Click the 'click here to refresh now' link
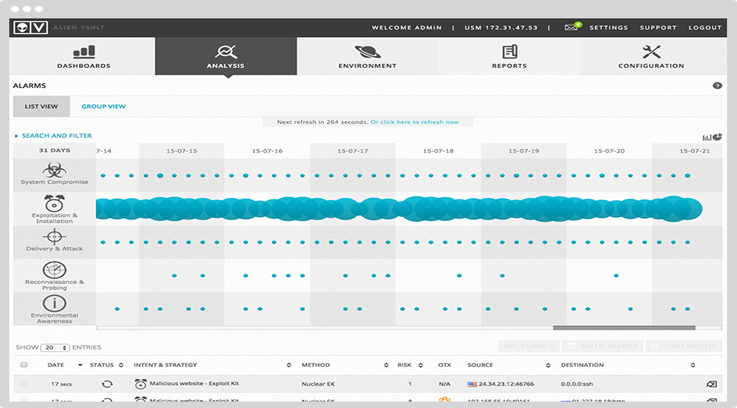Image resolution: width=737 pixels, height=408 pixels. [415, 122]
